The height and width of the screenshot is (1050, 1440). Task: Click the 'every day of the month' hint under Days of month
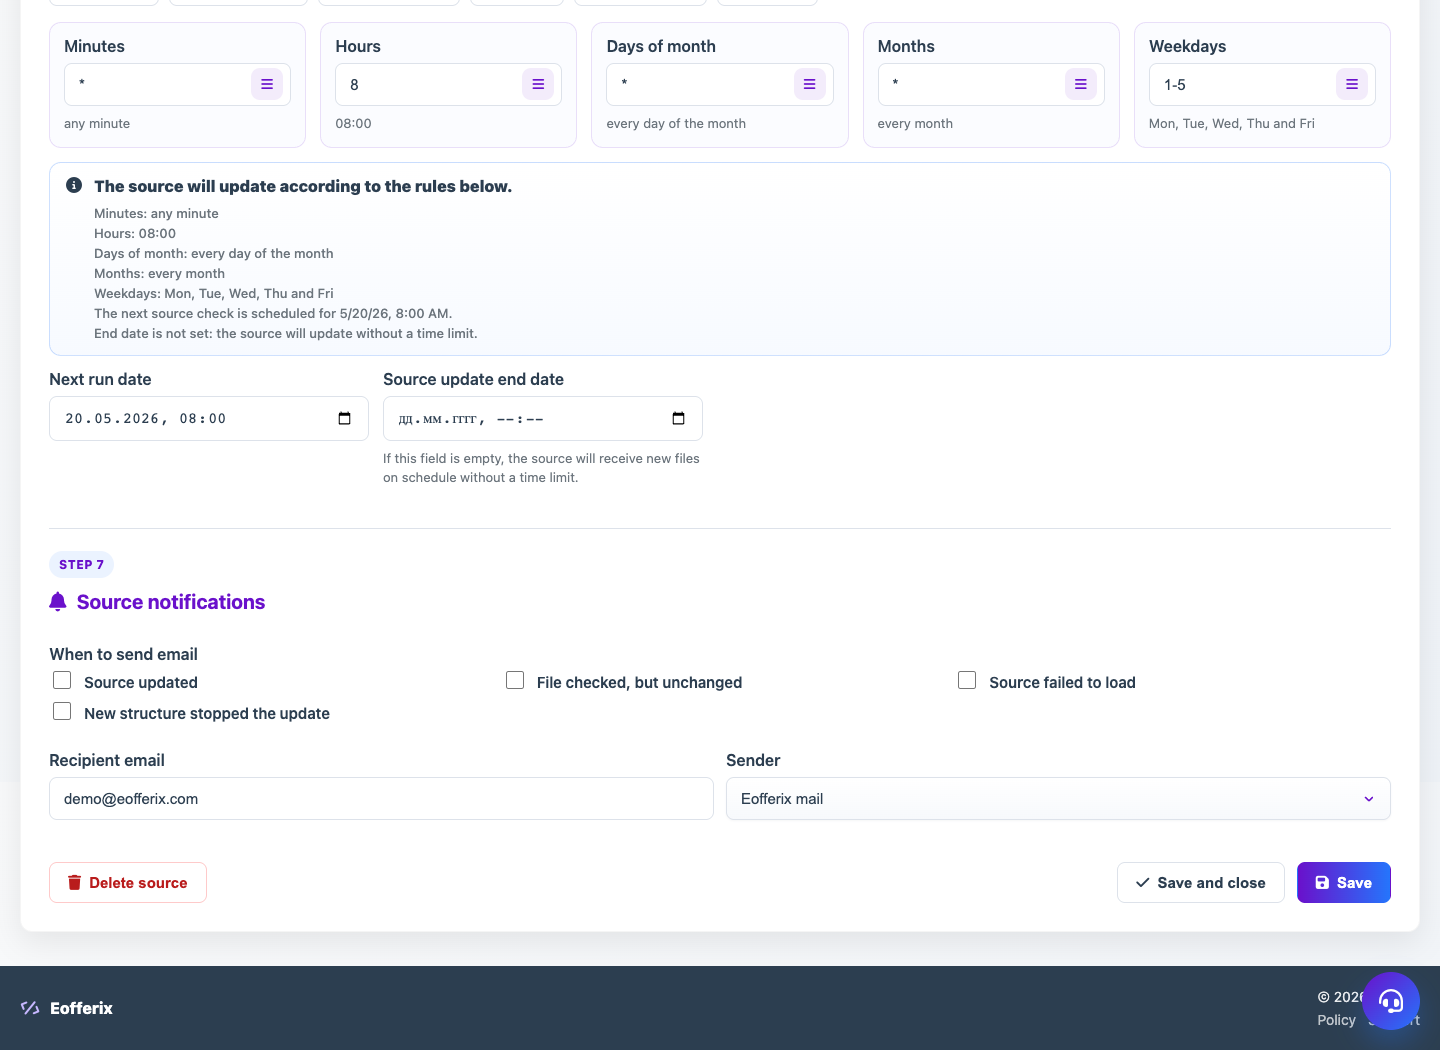[676, 123]
